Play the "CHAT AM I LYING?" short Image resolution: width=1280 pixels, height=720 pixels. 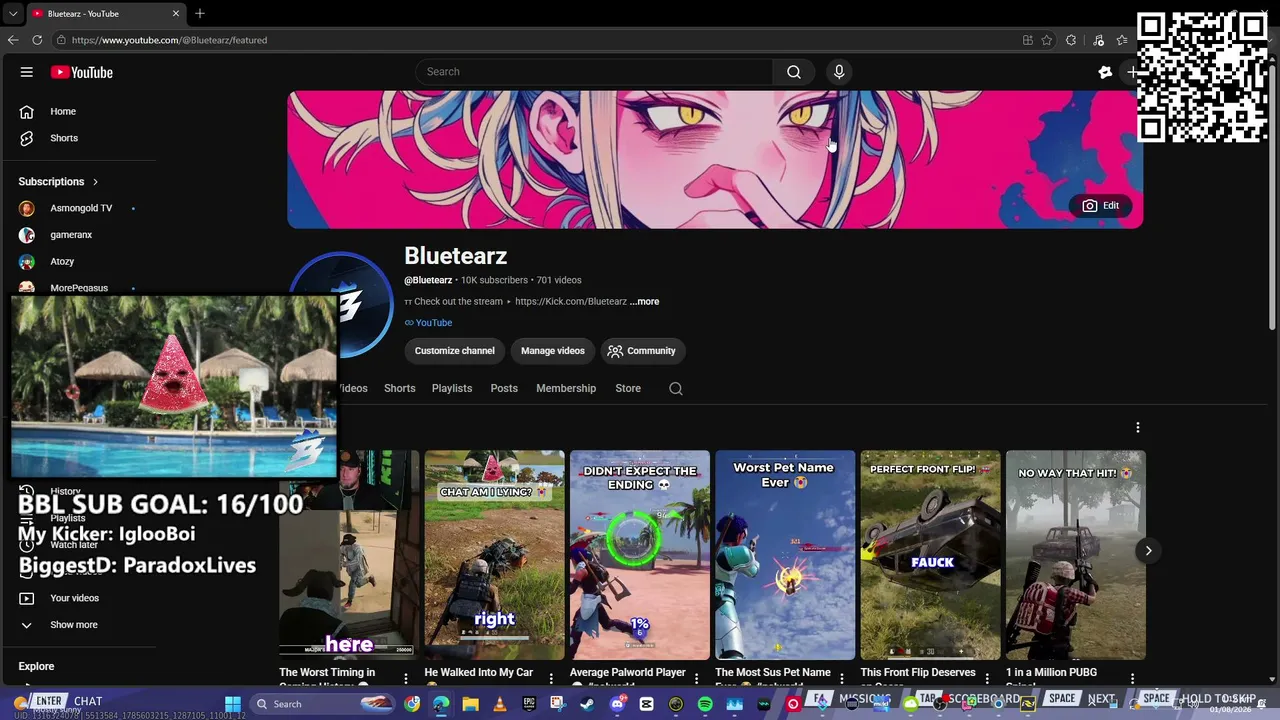pos(494,555)
